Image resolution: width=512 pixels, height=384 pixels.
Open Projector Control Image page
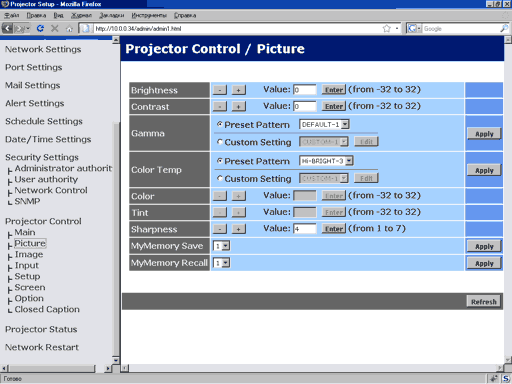coord(29,254)
